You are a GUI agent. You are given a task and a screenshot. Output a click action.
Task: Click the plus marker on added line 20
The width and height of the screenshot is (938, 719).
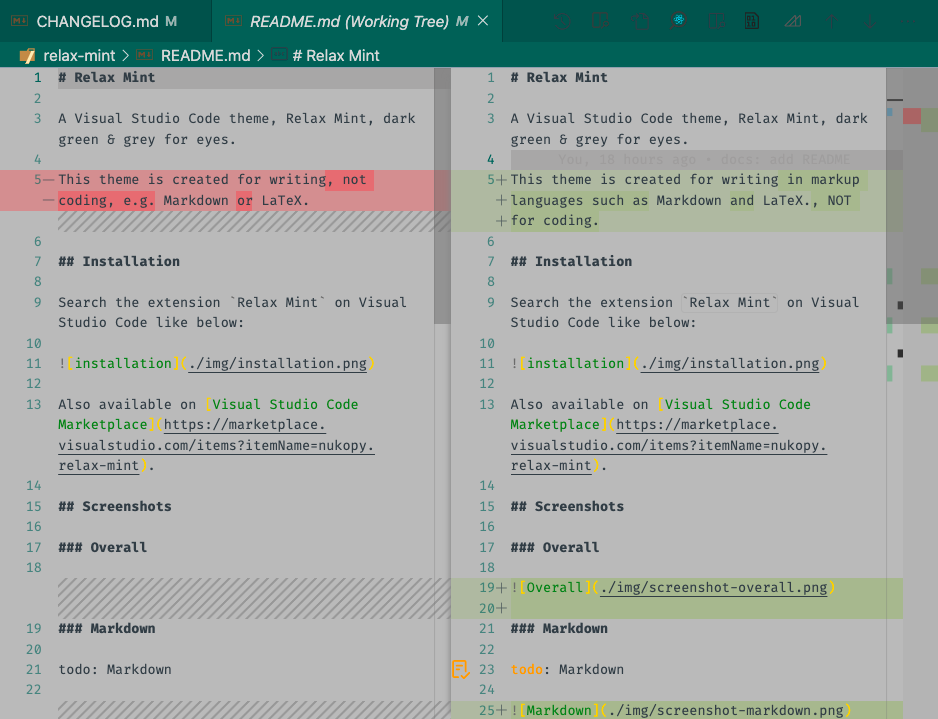pyautogui.click(x=501, y=608)
